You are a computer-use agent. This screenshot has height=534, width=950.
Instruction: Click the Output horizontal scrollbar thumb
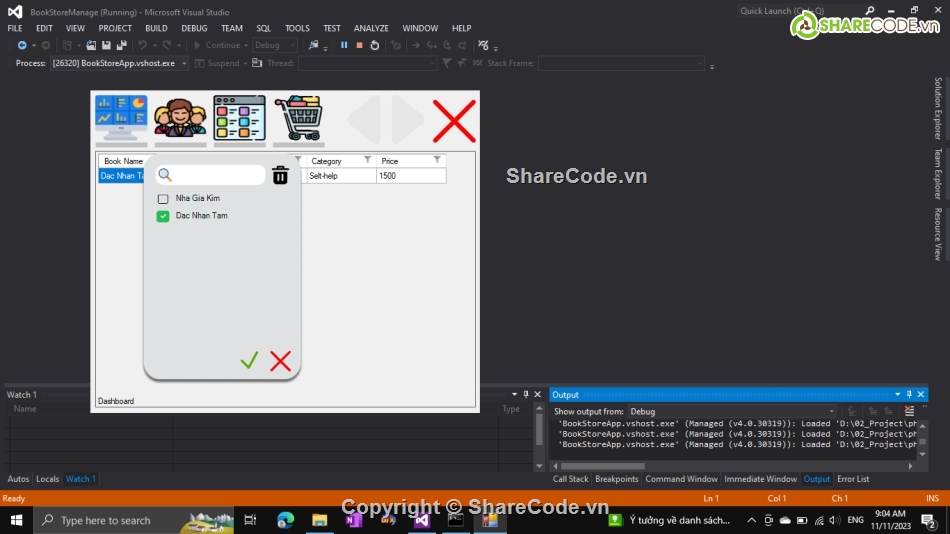tap(602, 466)
